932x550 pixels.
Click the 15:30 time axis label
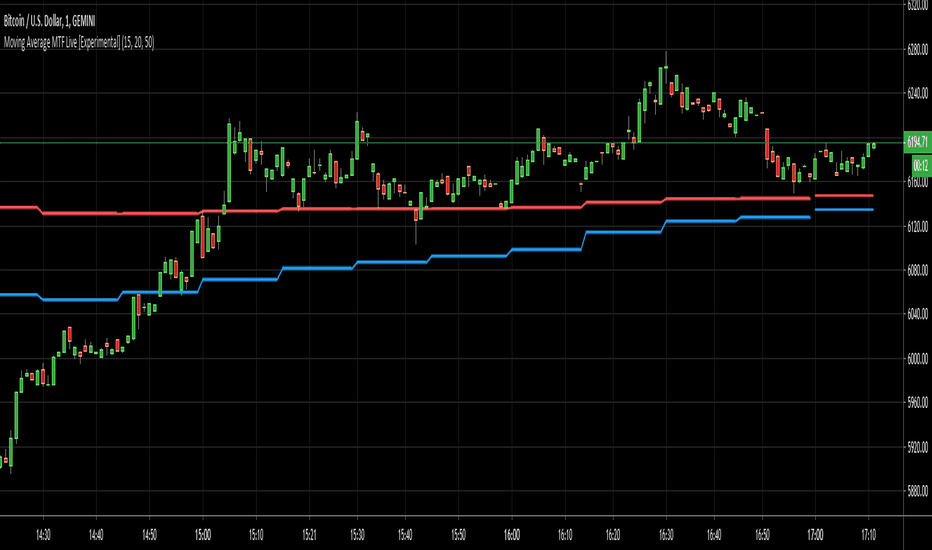[357, 535]
